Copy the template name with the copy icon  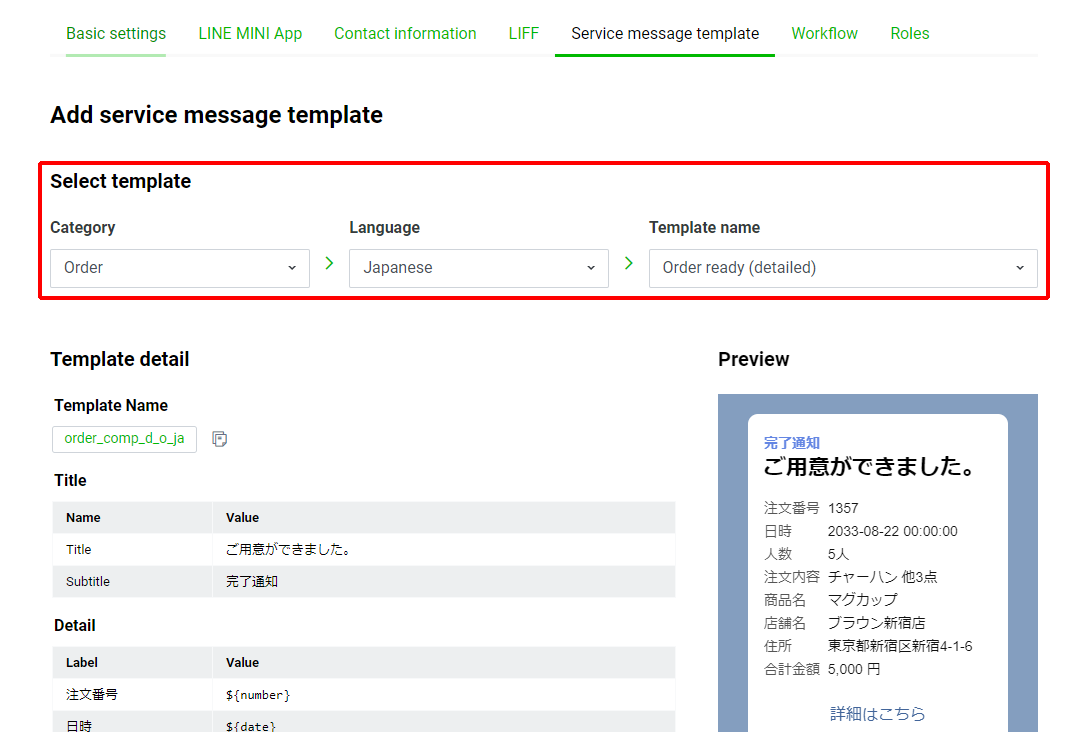tap(220, 439)
